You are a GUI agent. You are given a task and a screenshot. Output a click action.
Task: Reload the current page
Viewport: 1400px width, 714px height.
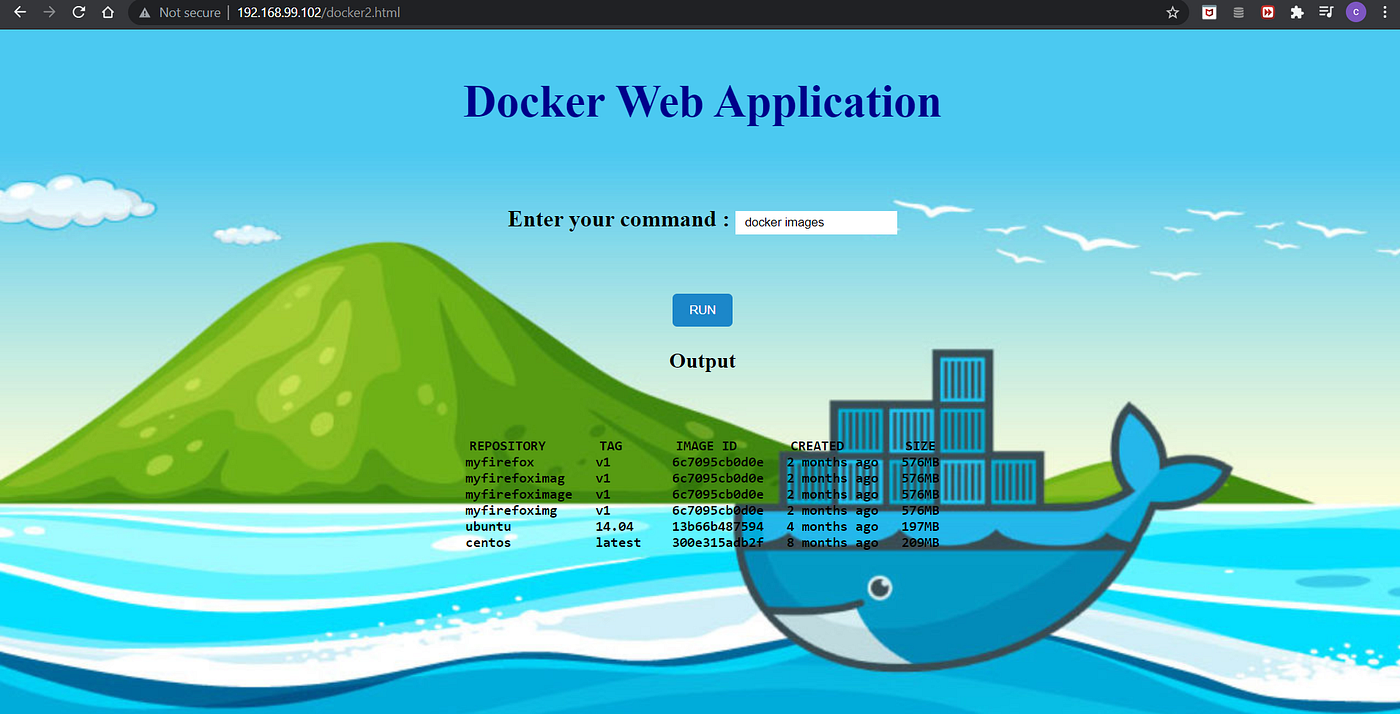tap(78, 13)
